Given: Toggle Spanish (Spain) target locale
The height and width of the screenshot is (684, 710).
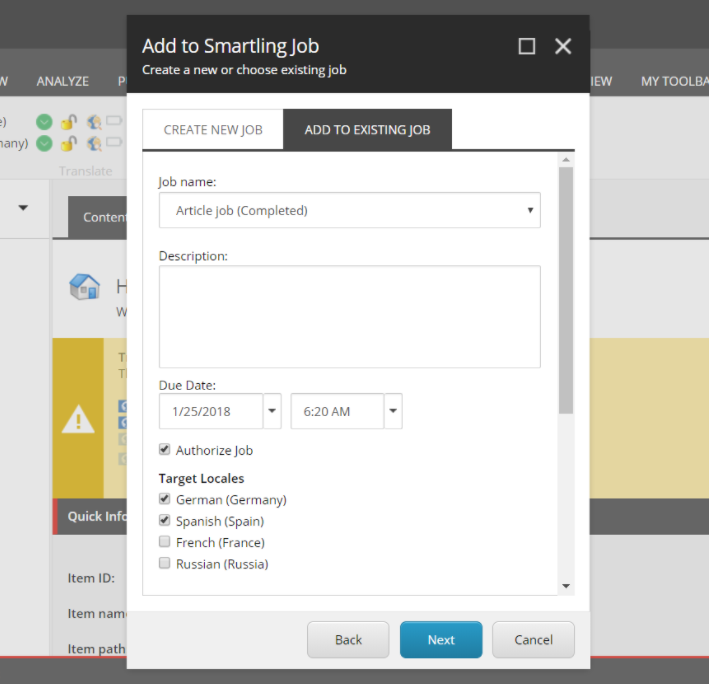Looking at the screenshot, I should (x=164, y=520).
